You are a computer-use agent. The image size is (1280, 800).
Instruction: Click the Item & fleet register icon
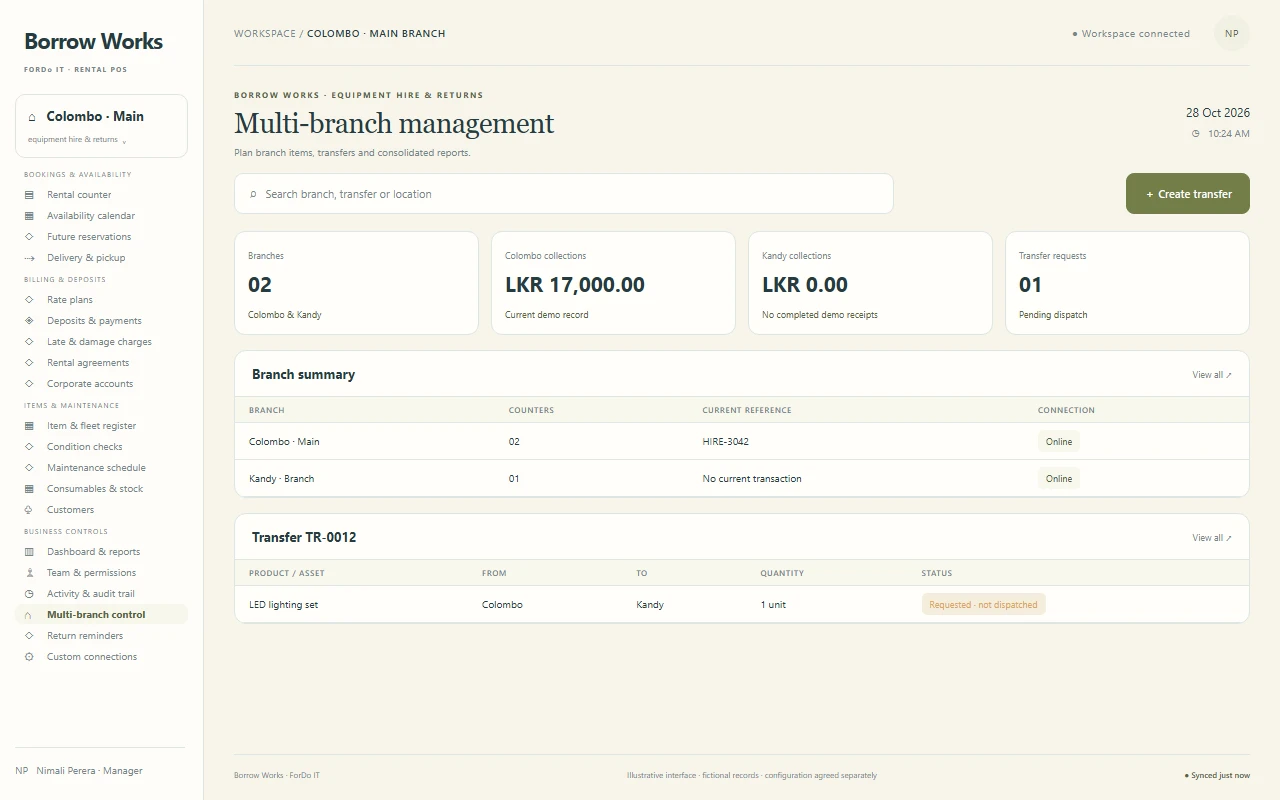(x=29, y=426)
